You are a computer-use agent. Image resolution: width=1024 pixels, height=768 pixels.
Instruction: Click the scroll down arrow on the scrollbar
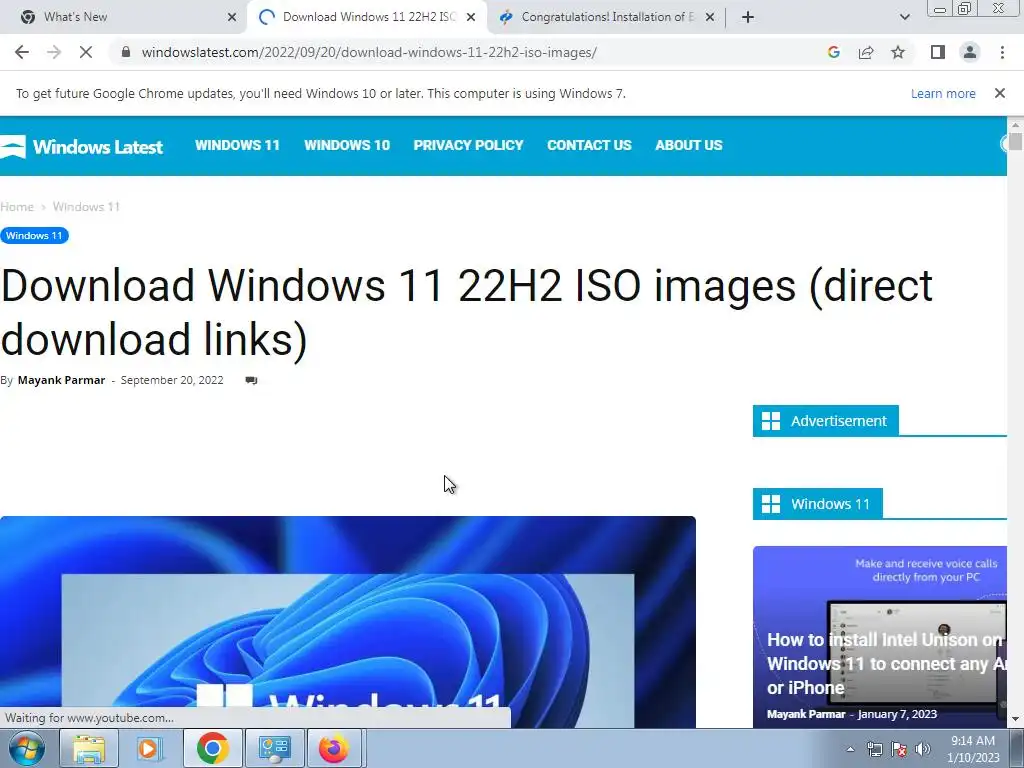click(1015, 719)
